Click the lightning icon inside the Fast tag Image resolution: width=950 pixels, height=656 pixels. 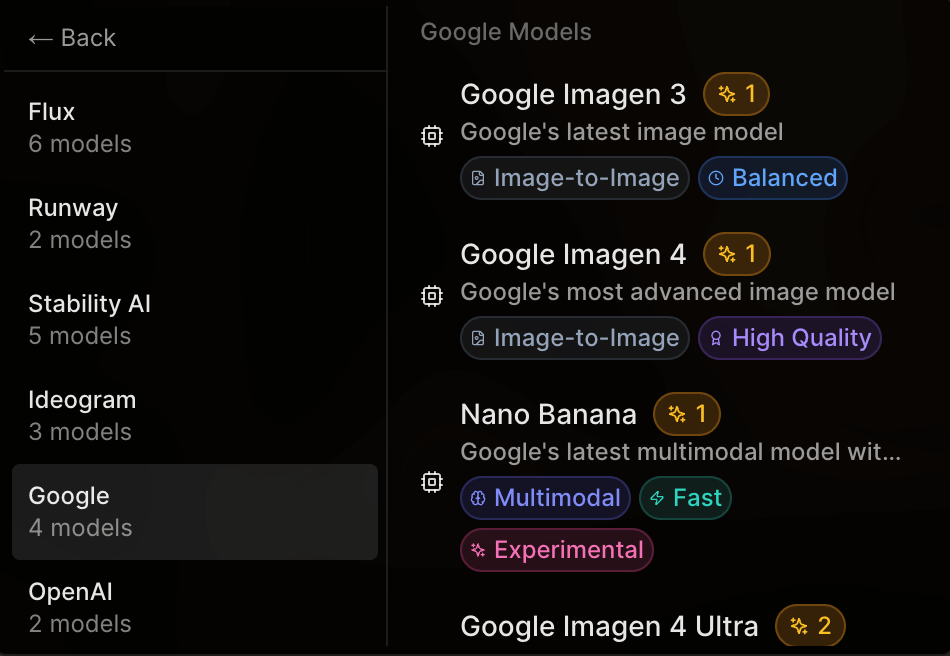[x=660, y=498]
